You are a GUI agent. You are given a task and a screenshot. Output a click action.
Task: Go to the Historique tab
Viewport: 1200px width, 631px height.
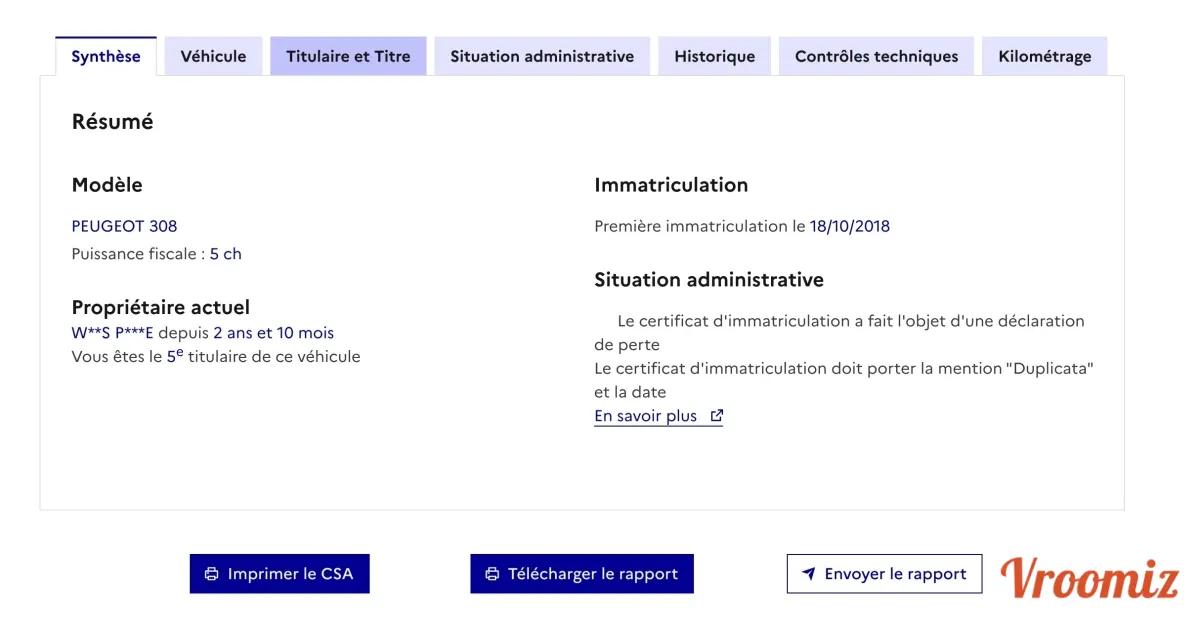pos(714,56)
